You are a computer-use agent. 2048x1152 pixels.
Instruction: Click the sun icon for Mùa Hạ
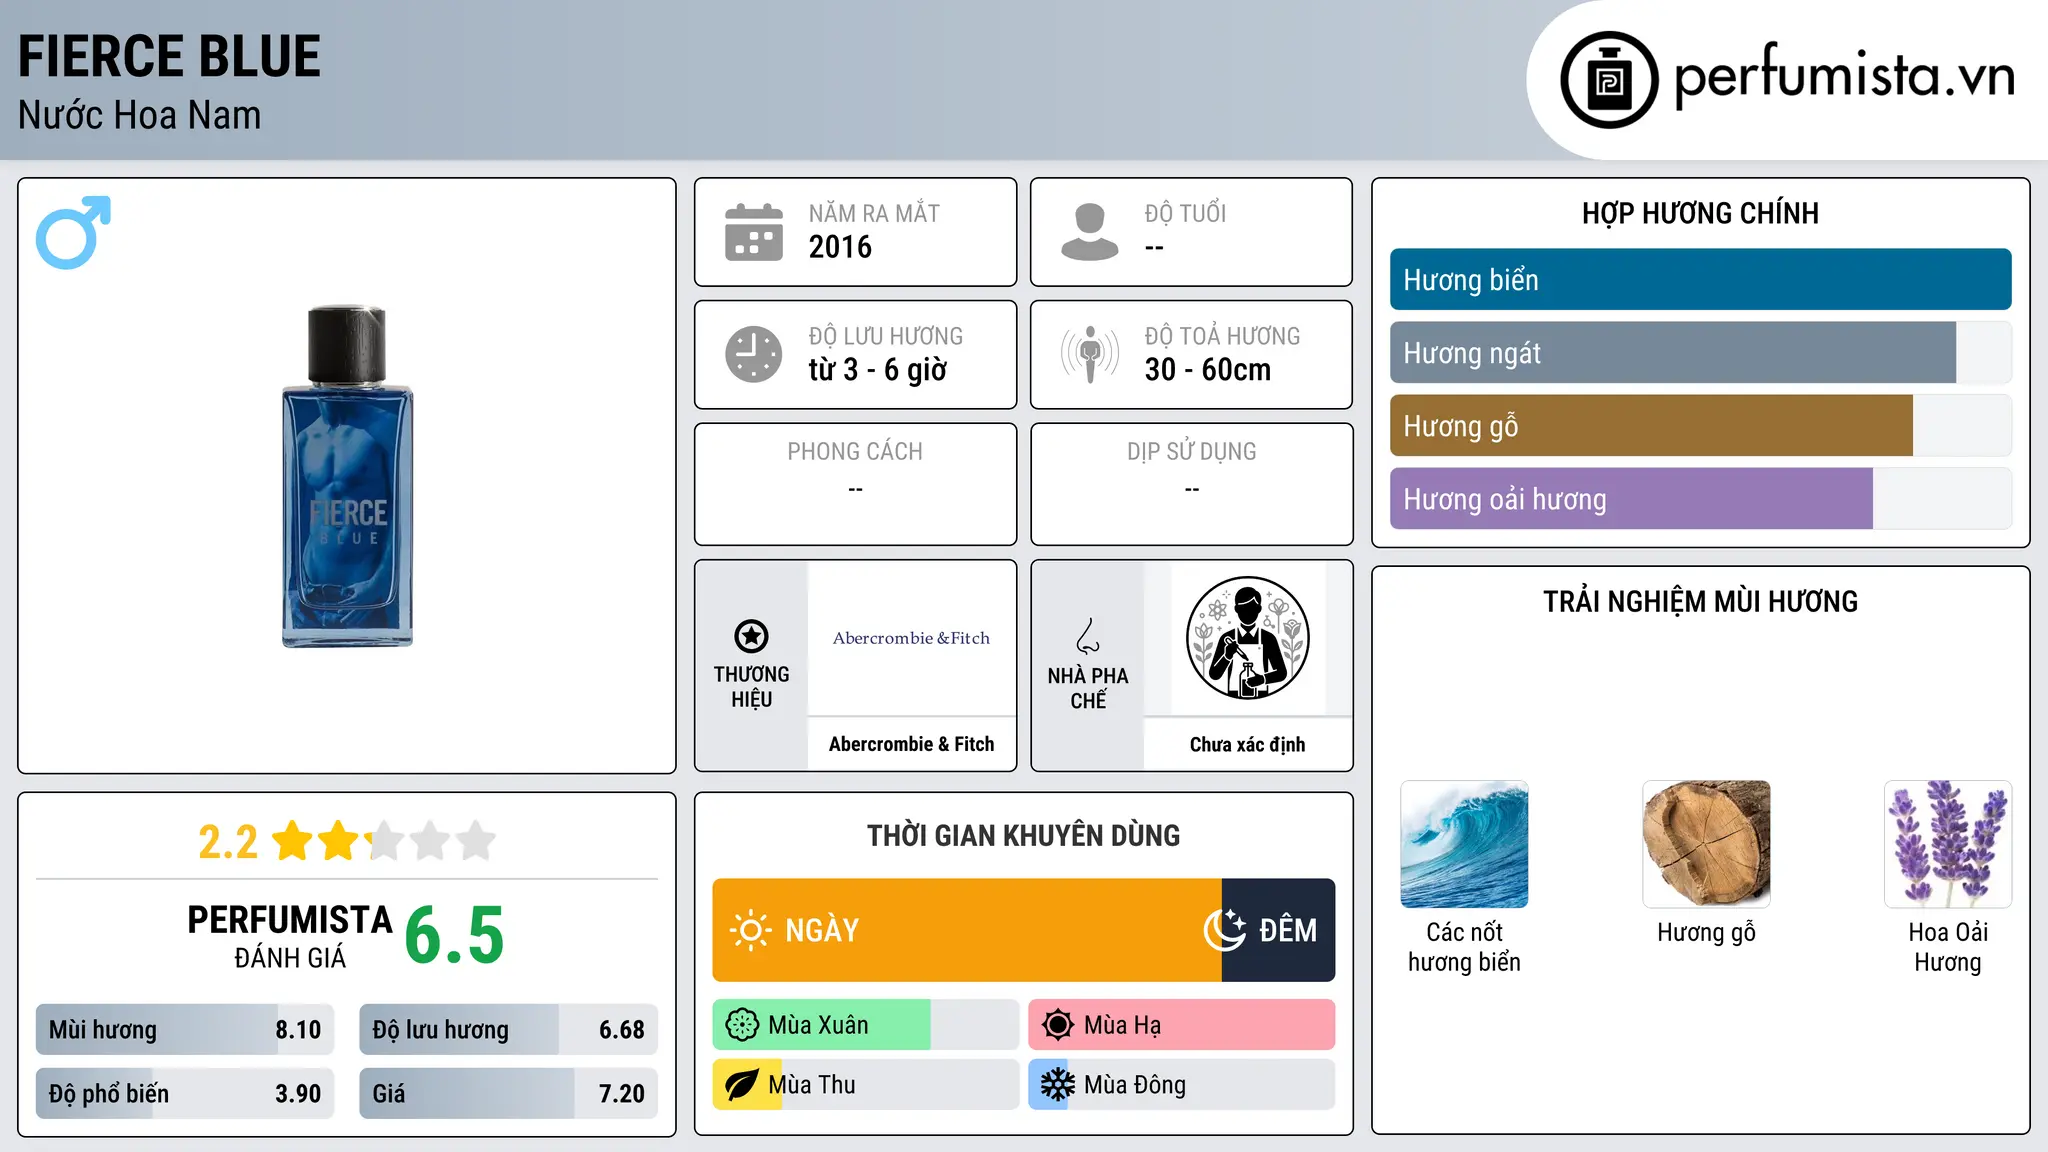click(x=1058, y=1025)
